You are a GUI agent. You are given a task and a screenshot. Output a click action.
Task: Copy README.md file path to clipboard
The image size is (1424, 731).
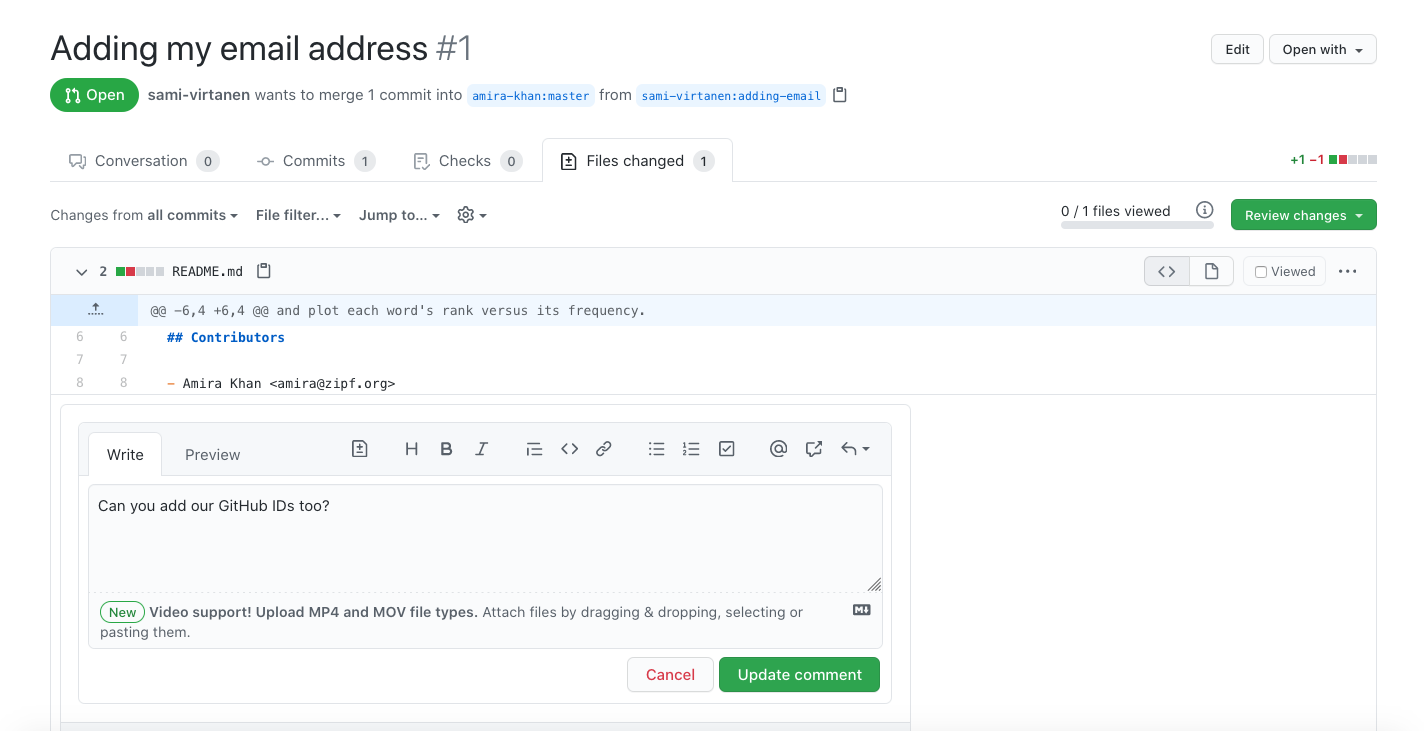[264, 271]
